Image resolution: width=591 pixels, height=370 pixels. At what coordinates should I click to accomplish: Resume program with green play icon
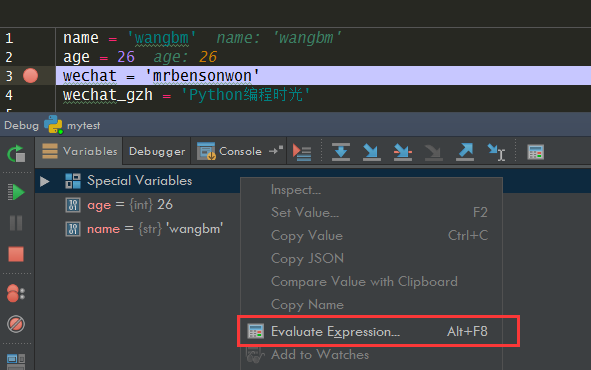pyautogui.click(x=16, y=192)
